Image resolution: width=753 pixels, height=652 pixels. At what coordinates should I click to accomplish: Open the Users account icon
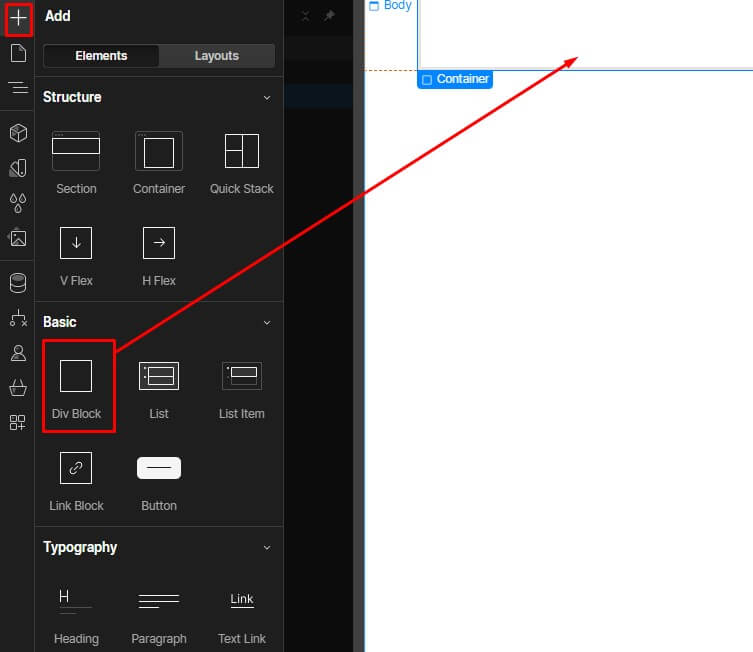(x=18, y=353)
